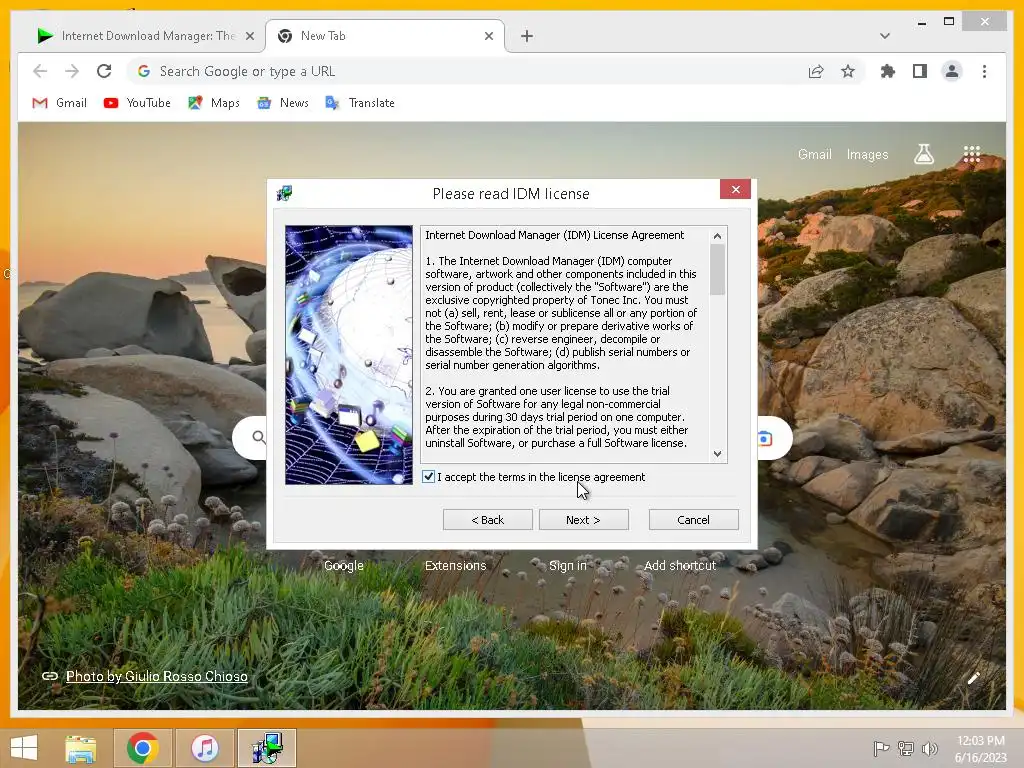
Task: Cancel the IDM installation
Action: (x=694, y=520)
